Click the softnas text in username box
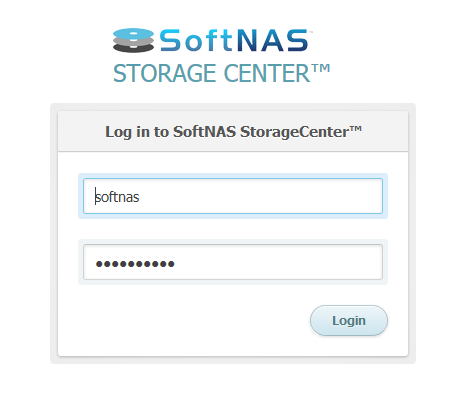 117,197
